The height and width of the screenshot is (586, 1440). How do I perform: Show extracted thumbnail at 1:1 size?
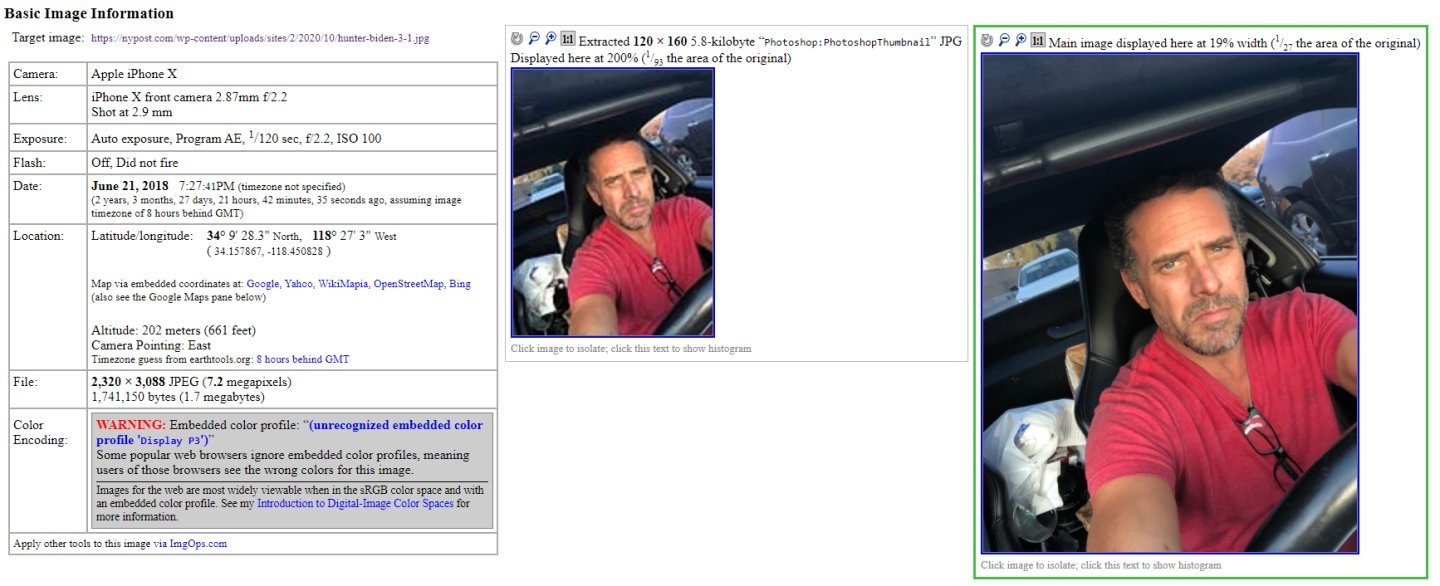tap(568, 39)
